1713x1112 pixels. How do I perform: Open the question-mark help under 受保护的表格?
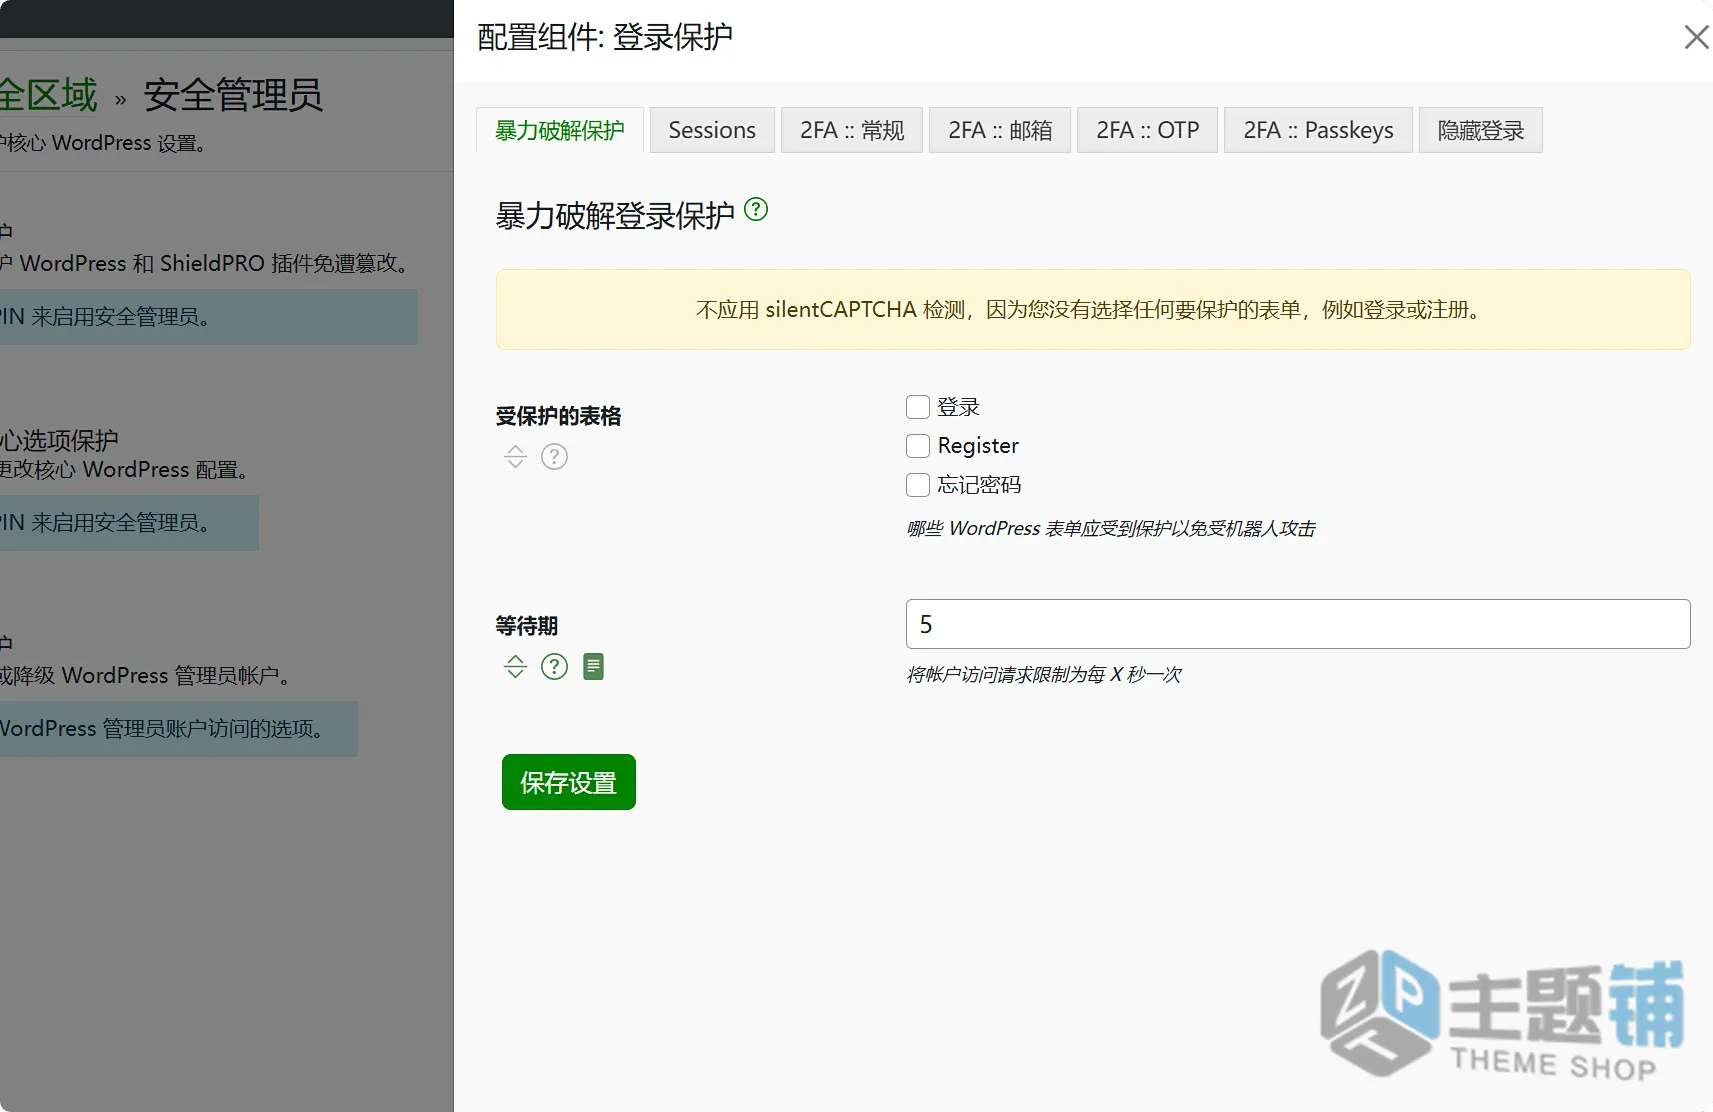[x=554, y=457]
